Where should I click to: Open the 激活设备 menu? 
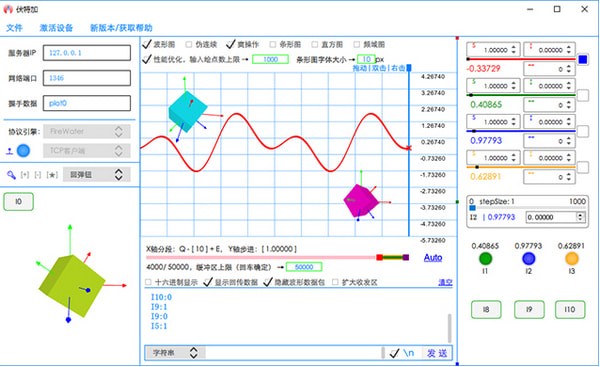(x=56, y=28)
